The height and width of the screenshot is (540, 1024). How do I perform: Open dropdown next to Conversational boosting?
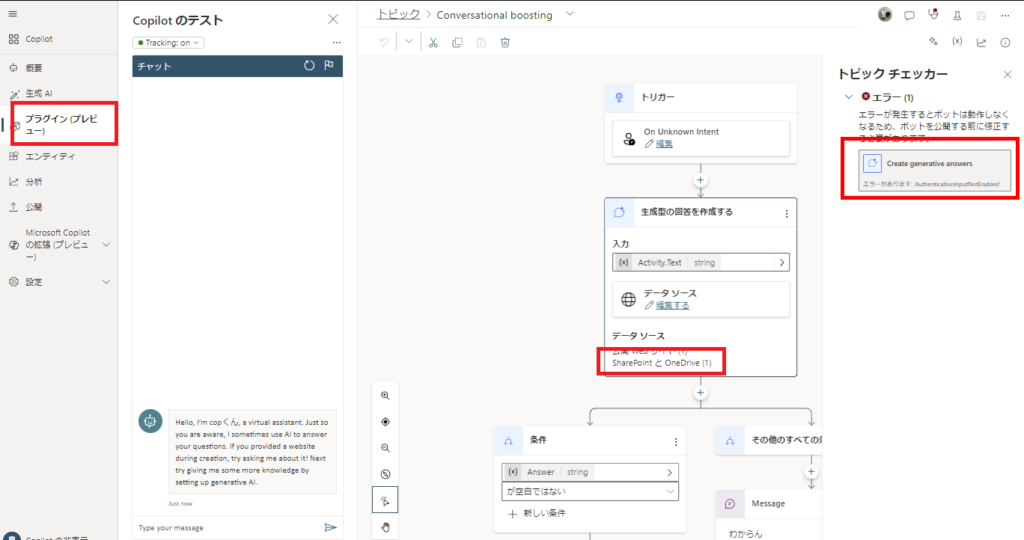569,14
